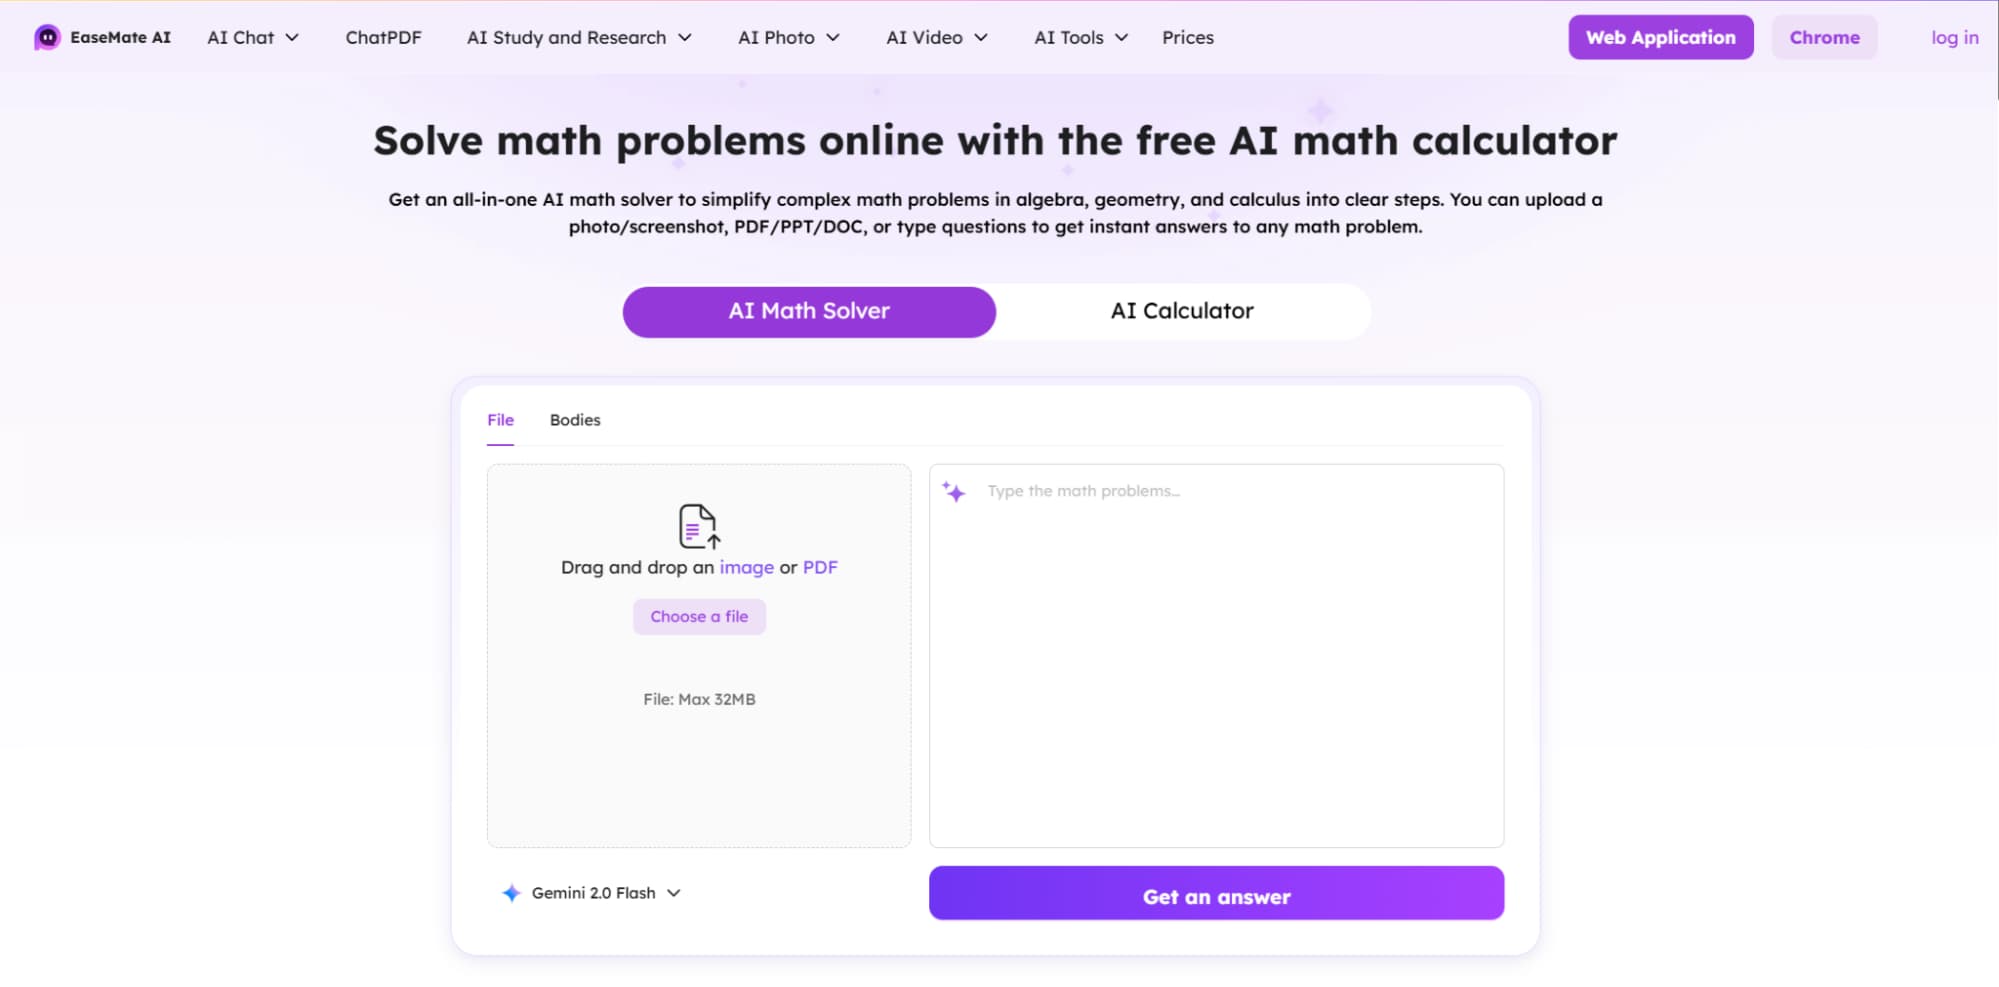Click the EaseMate AI logo icon

[x=47, y=38]
